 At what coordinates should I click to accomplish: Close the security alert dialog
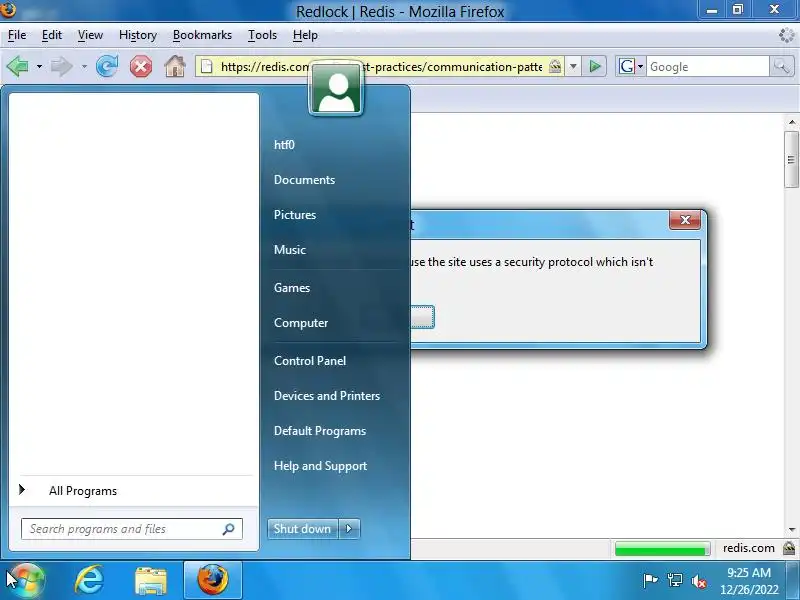pos(685,220)
